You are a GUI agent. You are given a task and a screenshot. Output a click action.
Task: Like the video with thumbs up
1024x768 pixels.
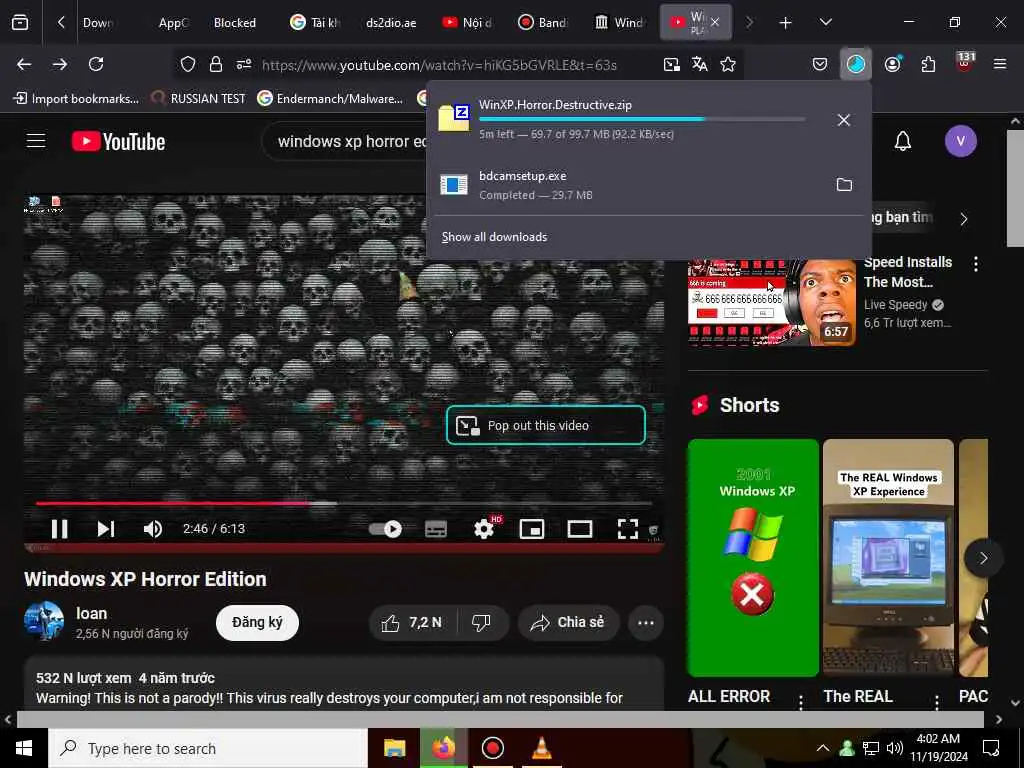coord(413,622)
